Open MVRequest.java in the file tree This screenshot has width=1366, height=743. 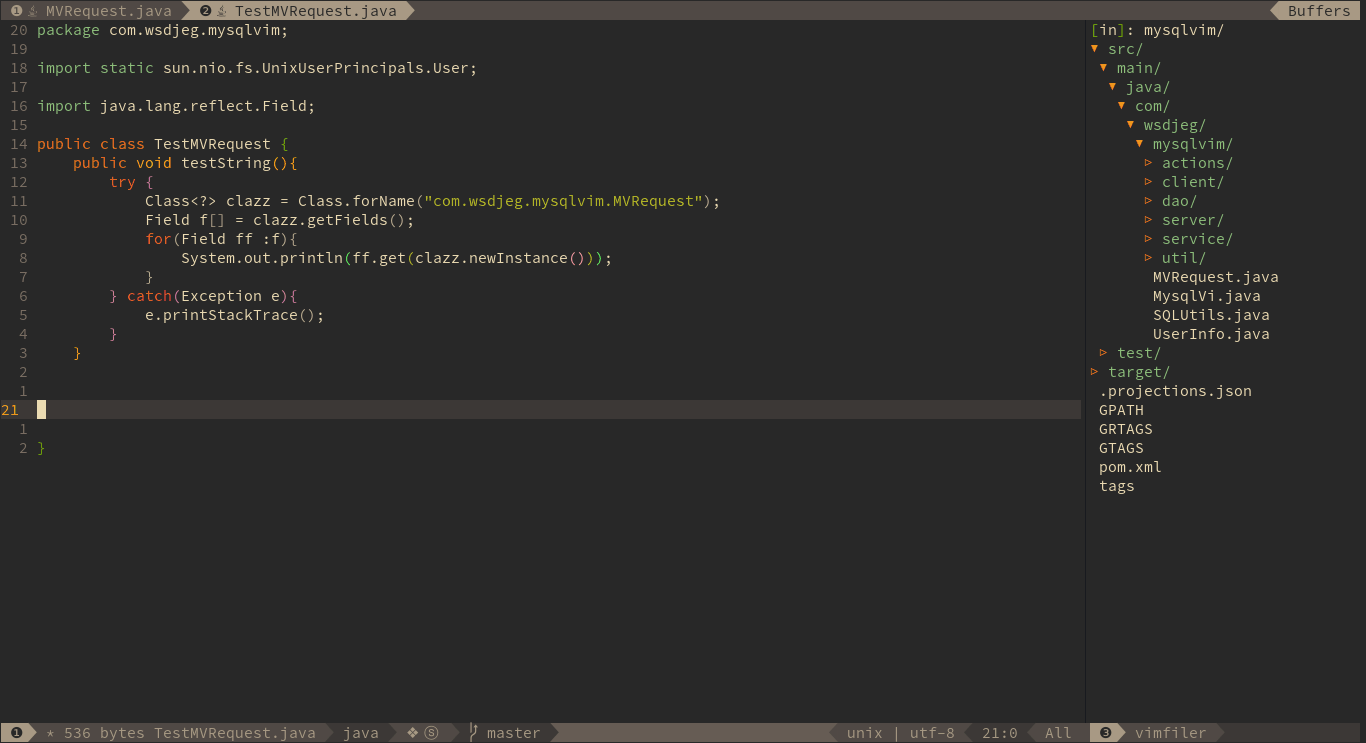(1216, 277)
